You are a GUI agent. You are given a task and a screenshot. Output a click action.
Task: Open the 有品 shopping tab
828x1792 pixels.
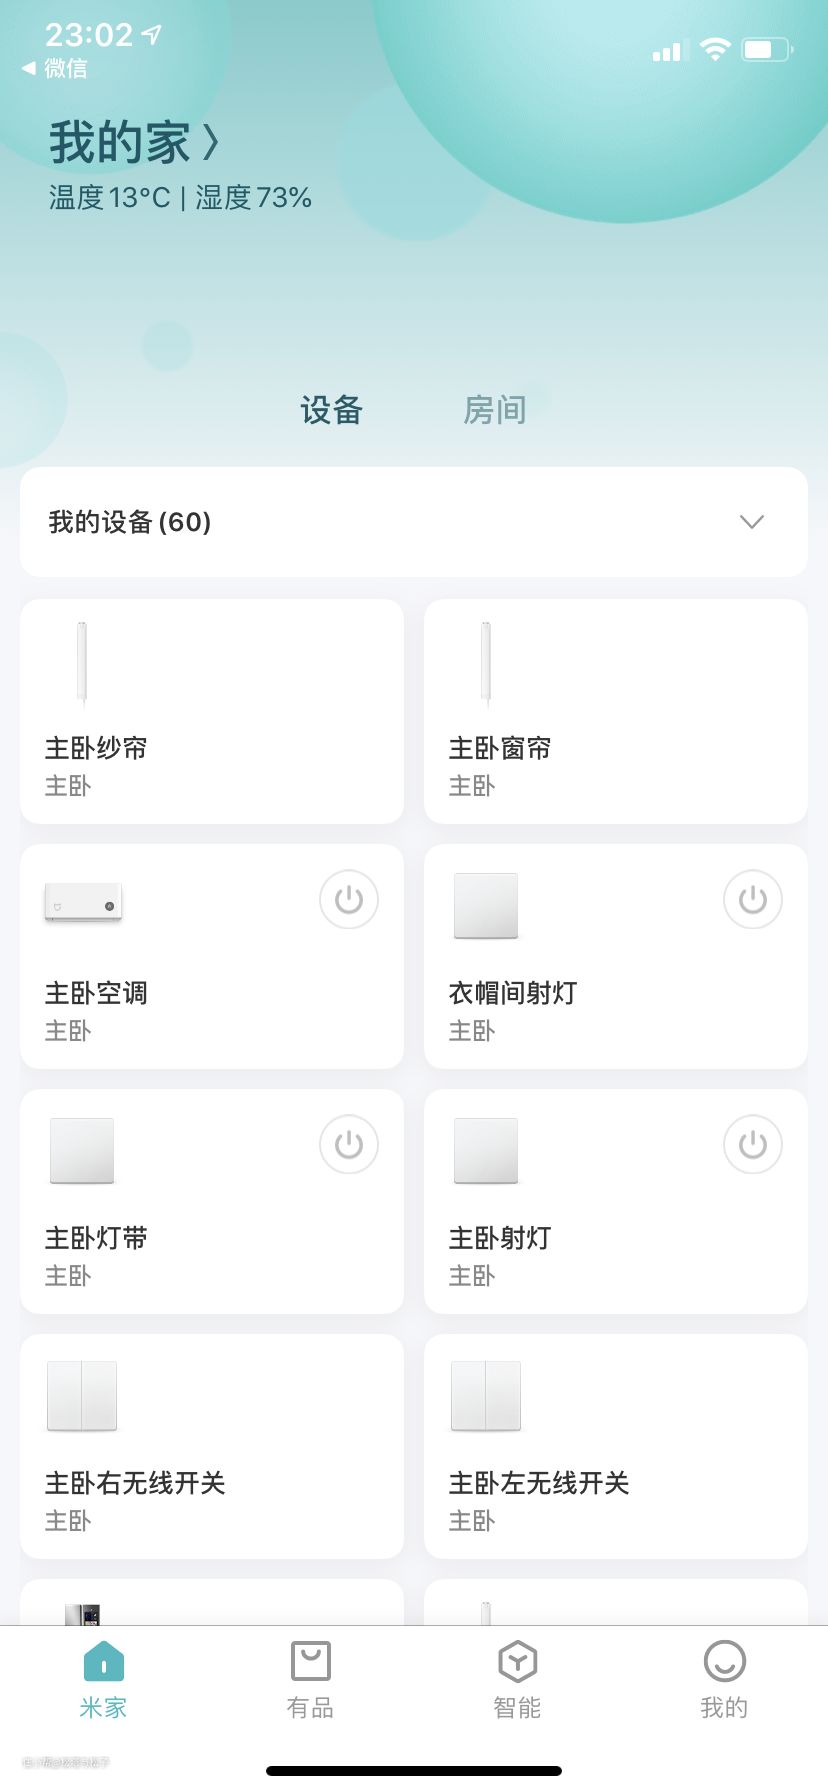[310, 1679]
